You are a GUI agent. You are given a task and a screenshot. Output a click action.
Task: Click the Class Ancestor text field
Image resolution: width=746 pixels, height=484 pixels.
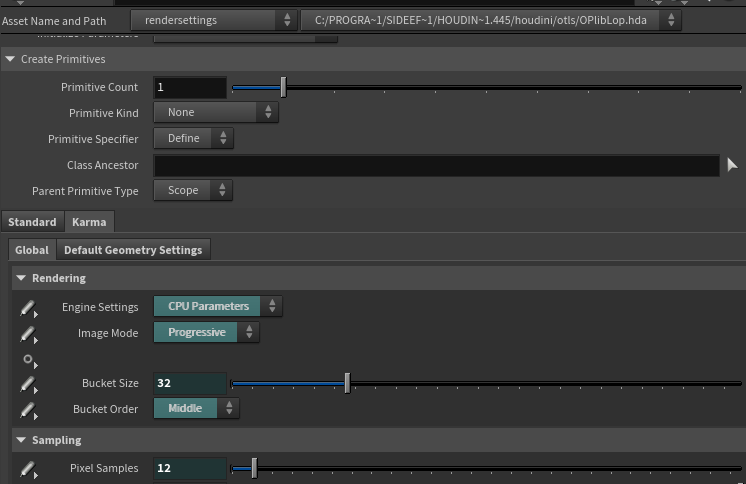pyautogui.click(x=436, y=165)
